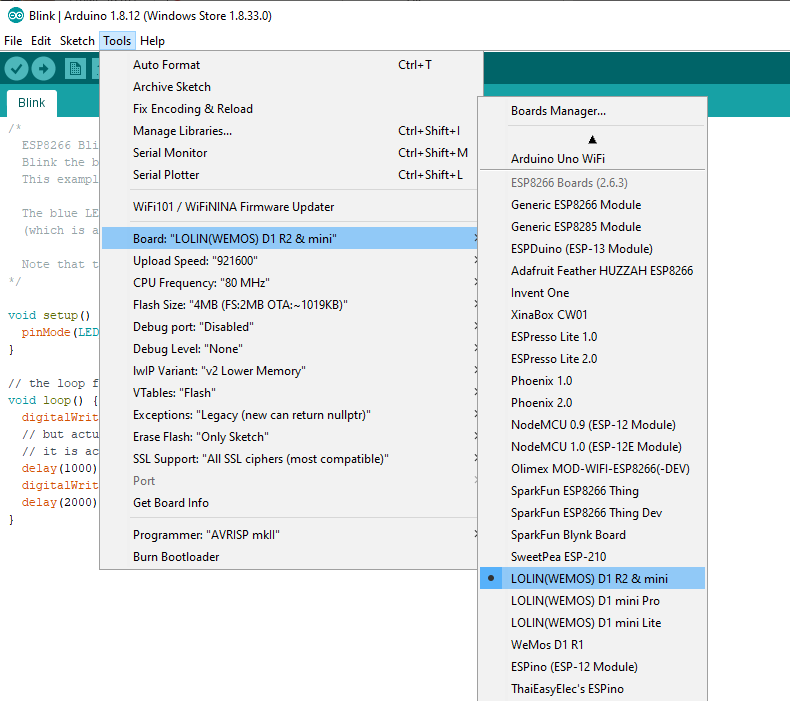Click the Arduino logo in title bar
Viewport: 790px width, 701px height.
(16, 16)
